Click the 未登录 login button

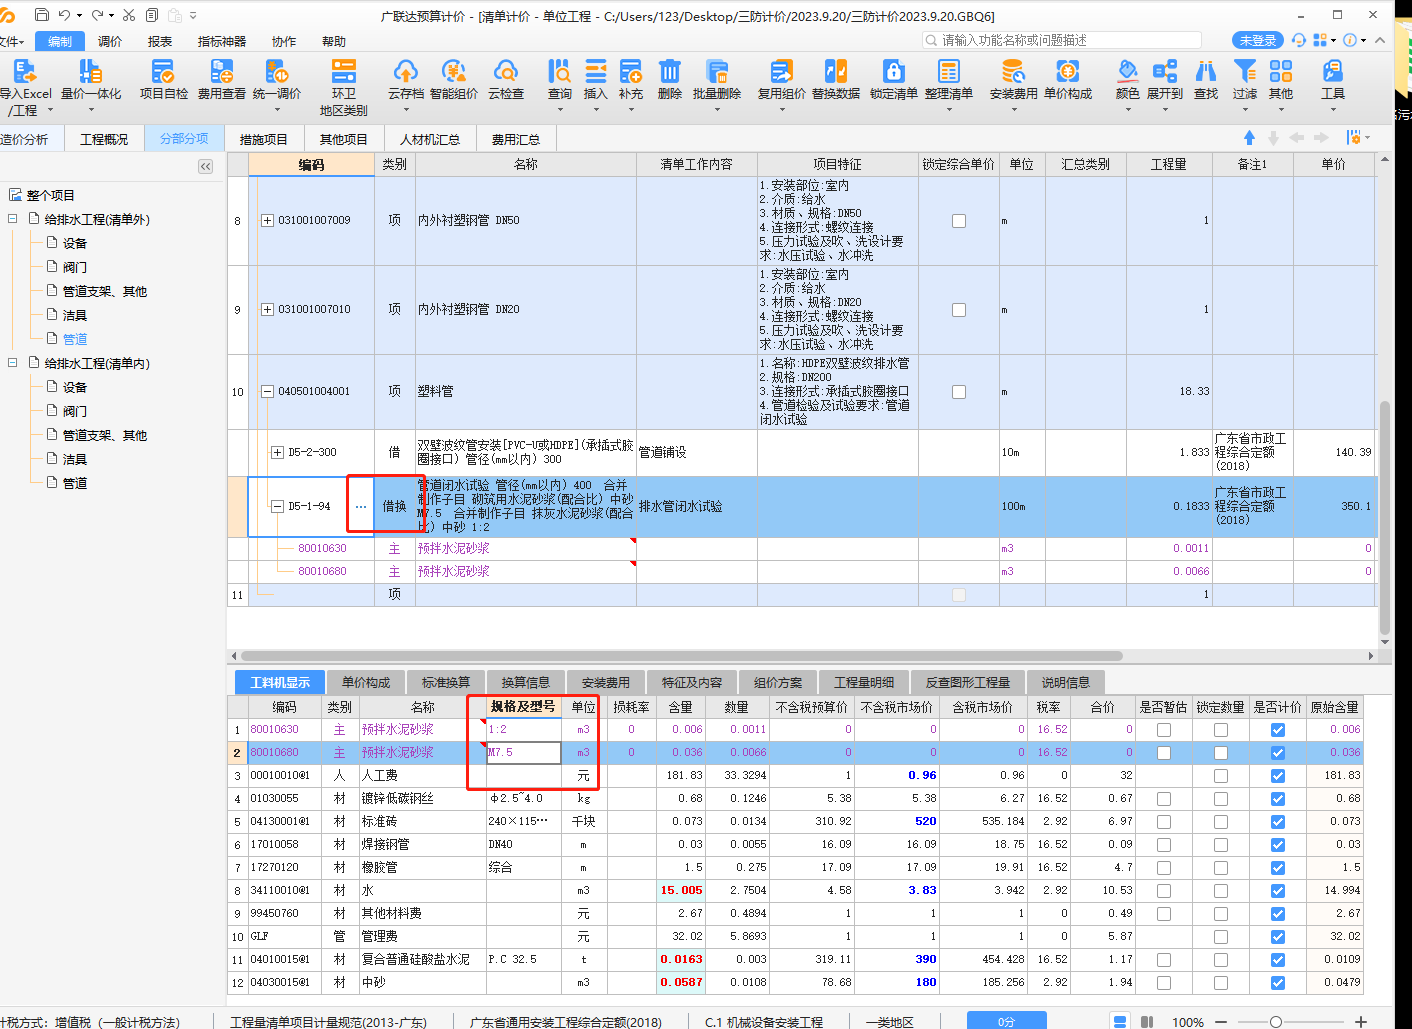coord(1258,40)
